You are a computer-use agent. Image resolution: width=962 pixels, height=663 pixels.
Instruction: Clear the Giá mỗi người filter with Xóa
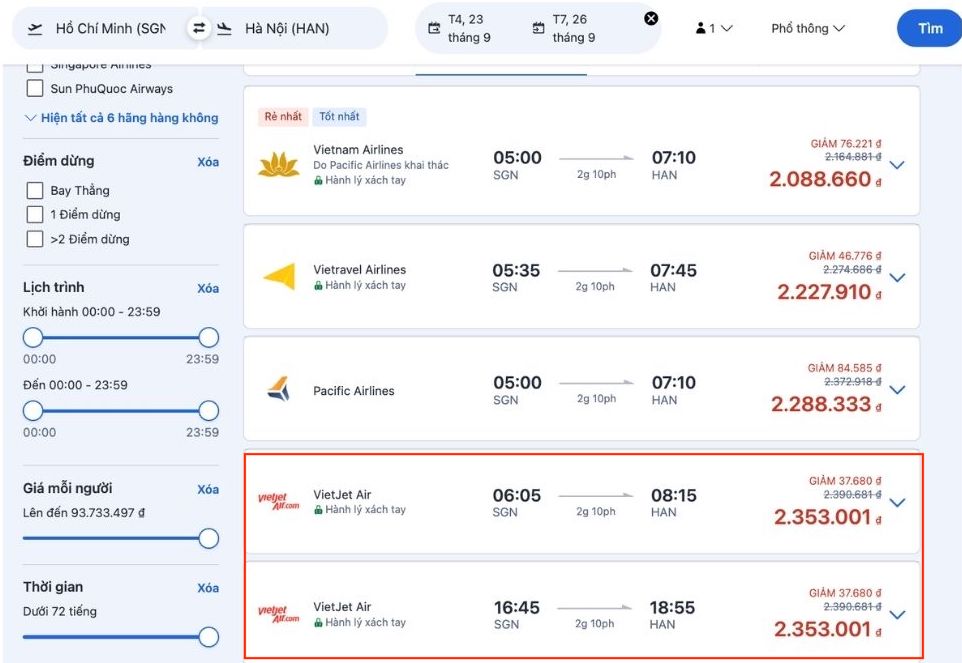[208, 489]
